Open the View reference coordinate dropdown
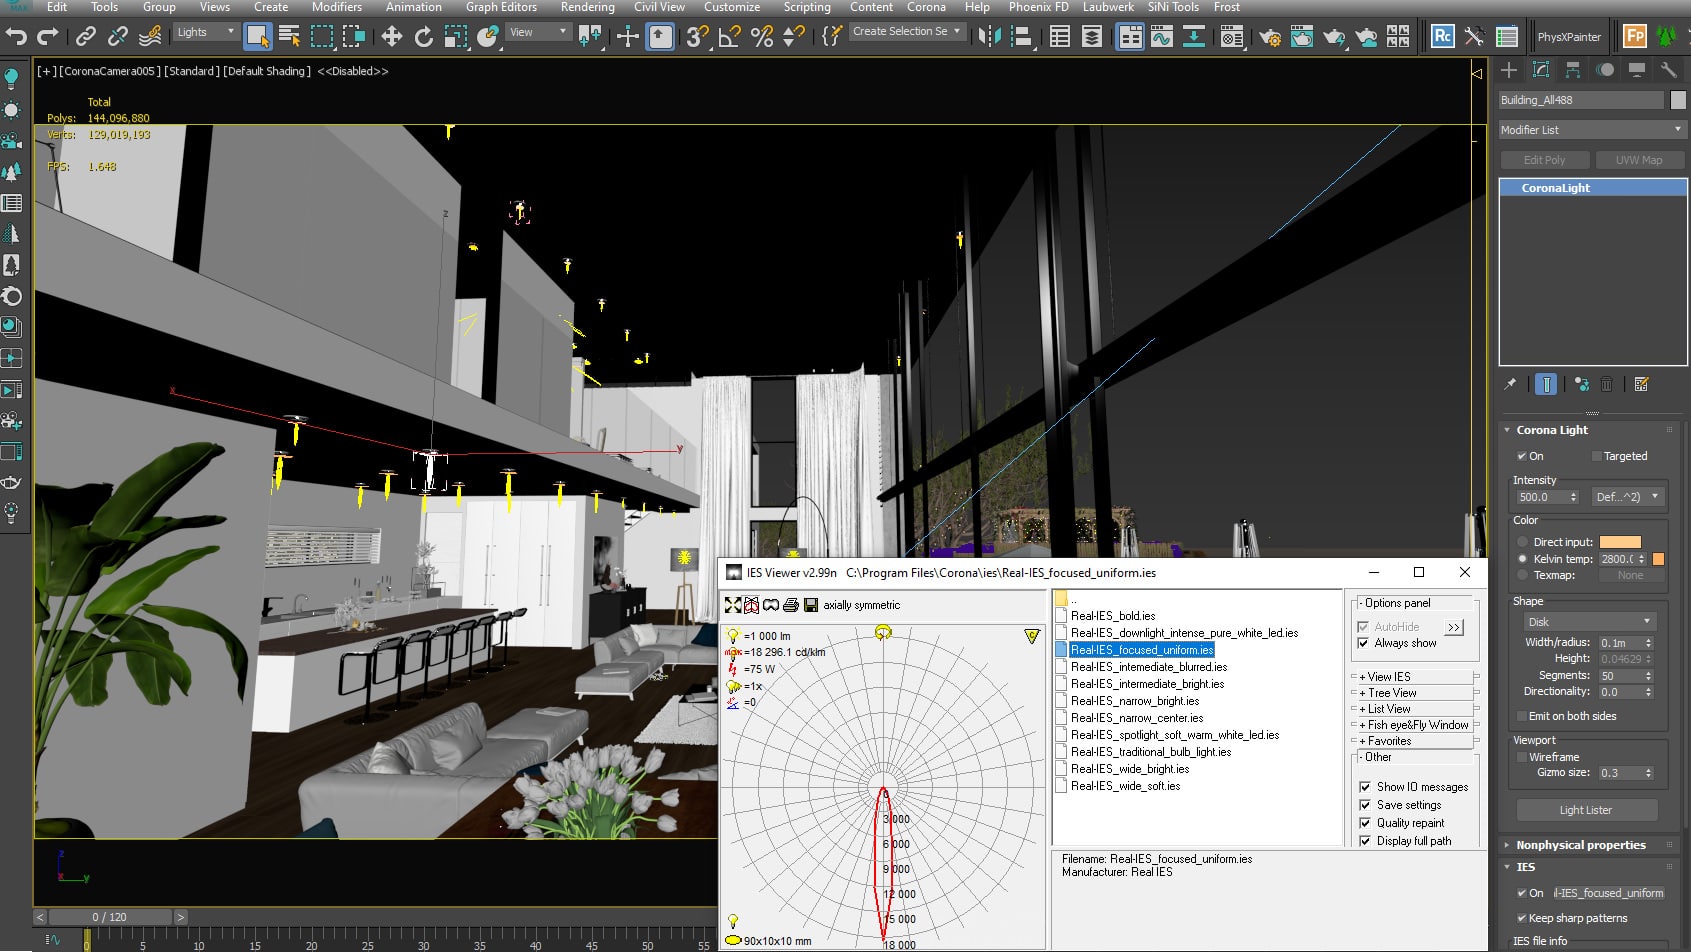 click(x=538, y=32)
